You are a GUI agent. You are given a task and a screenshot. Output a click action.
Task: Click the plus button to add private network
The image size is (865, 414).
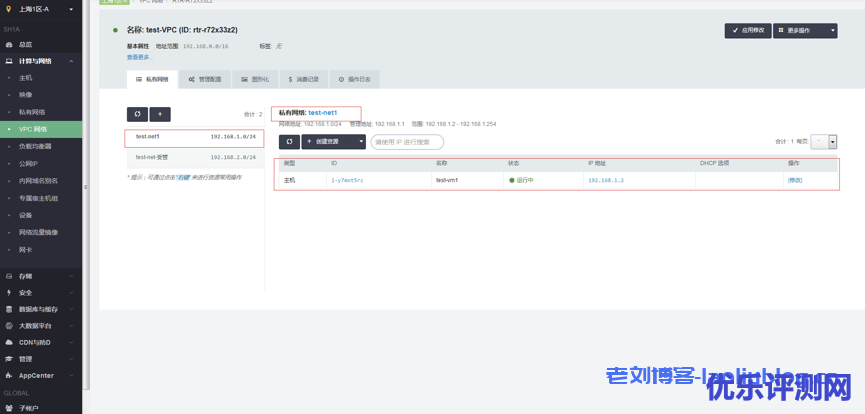pos(160,115)
